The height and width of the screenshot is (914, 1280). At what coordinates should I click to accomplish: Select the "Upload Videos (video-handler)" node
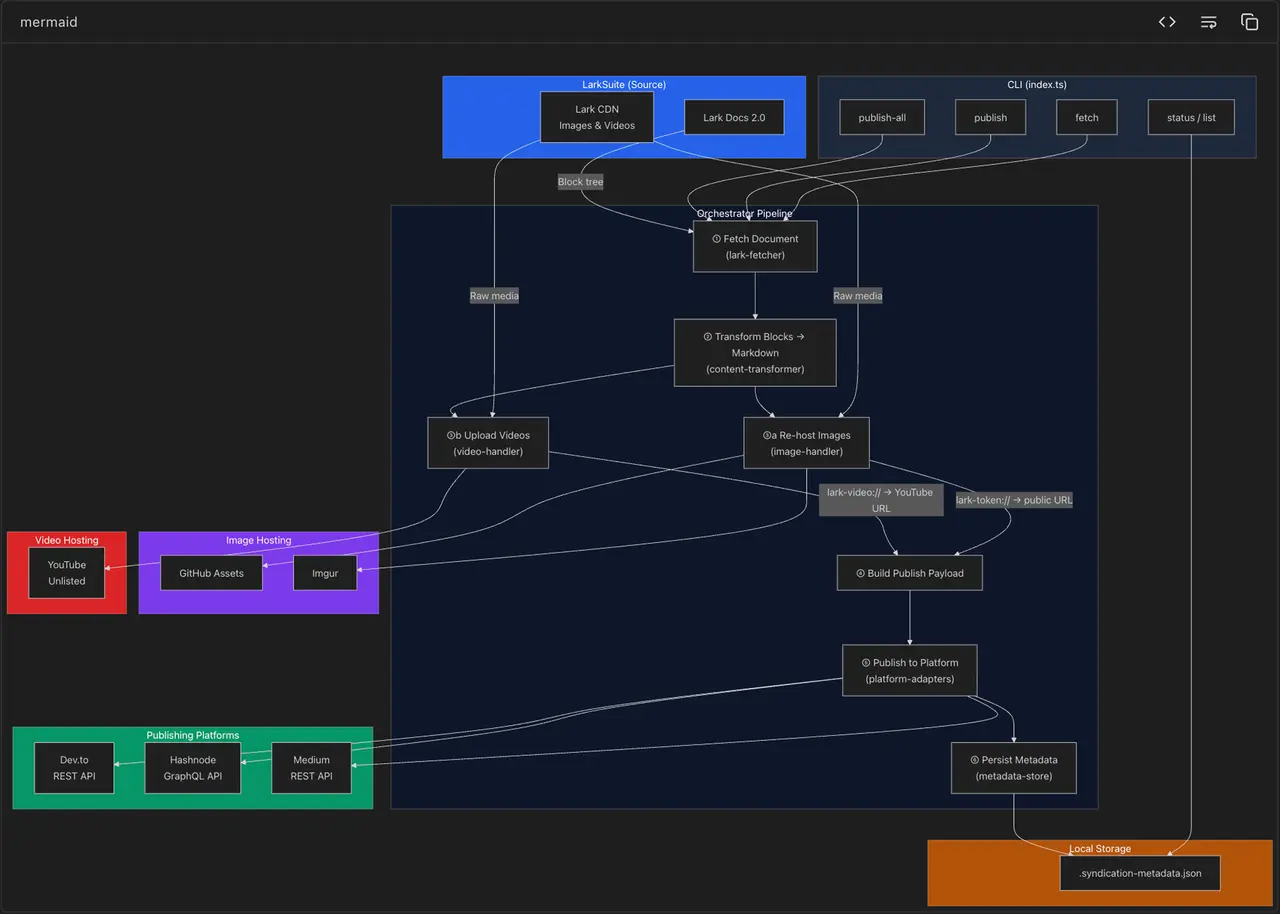point(487,442)
